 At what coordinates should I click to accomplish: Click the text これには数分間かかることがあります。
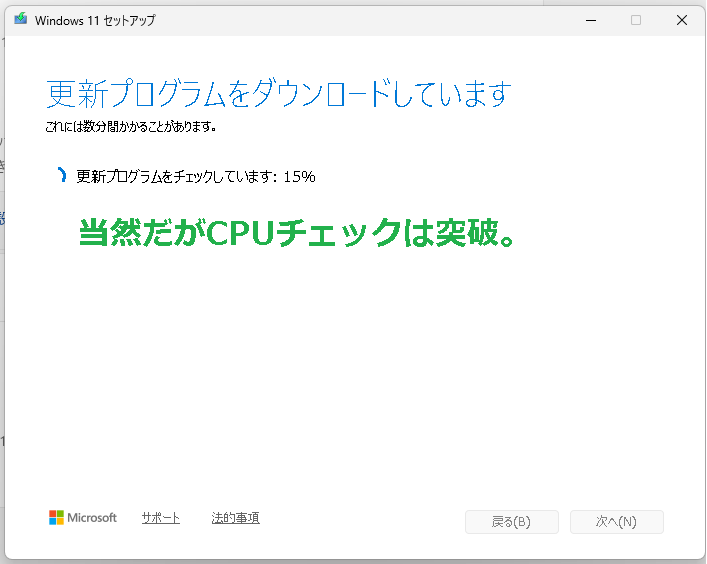[131, 127]
